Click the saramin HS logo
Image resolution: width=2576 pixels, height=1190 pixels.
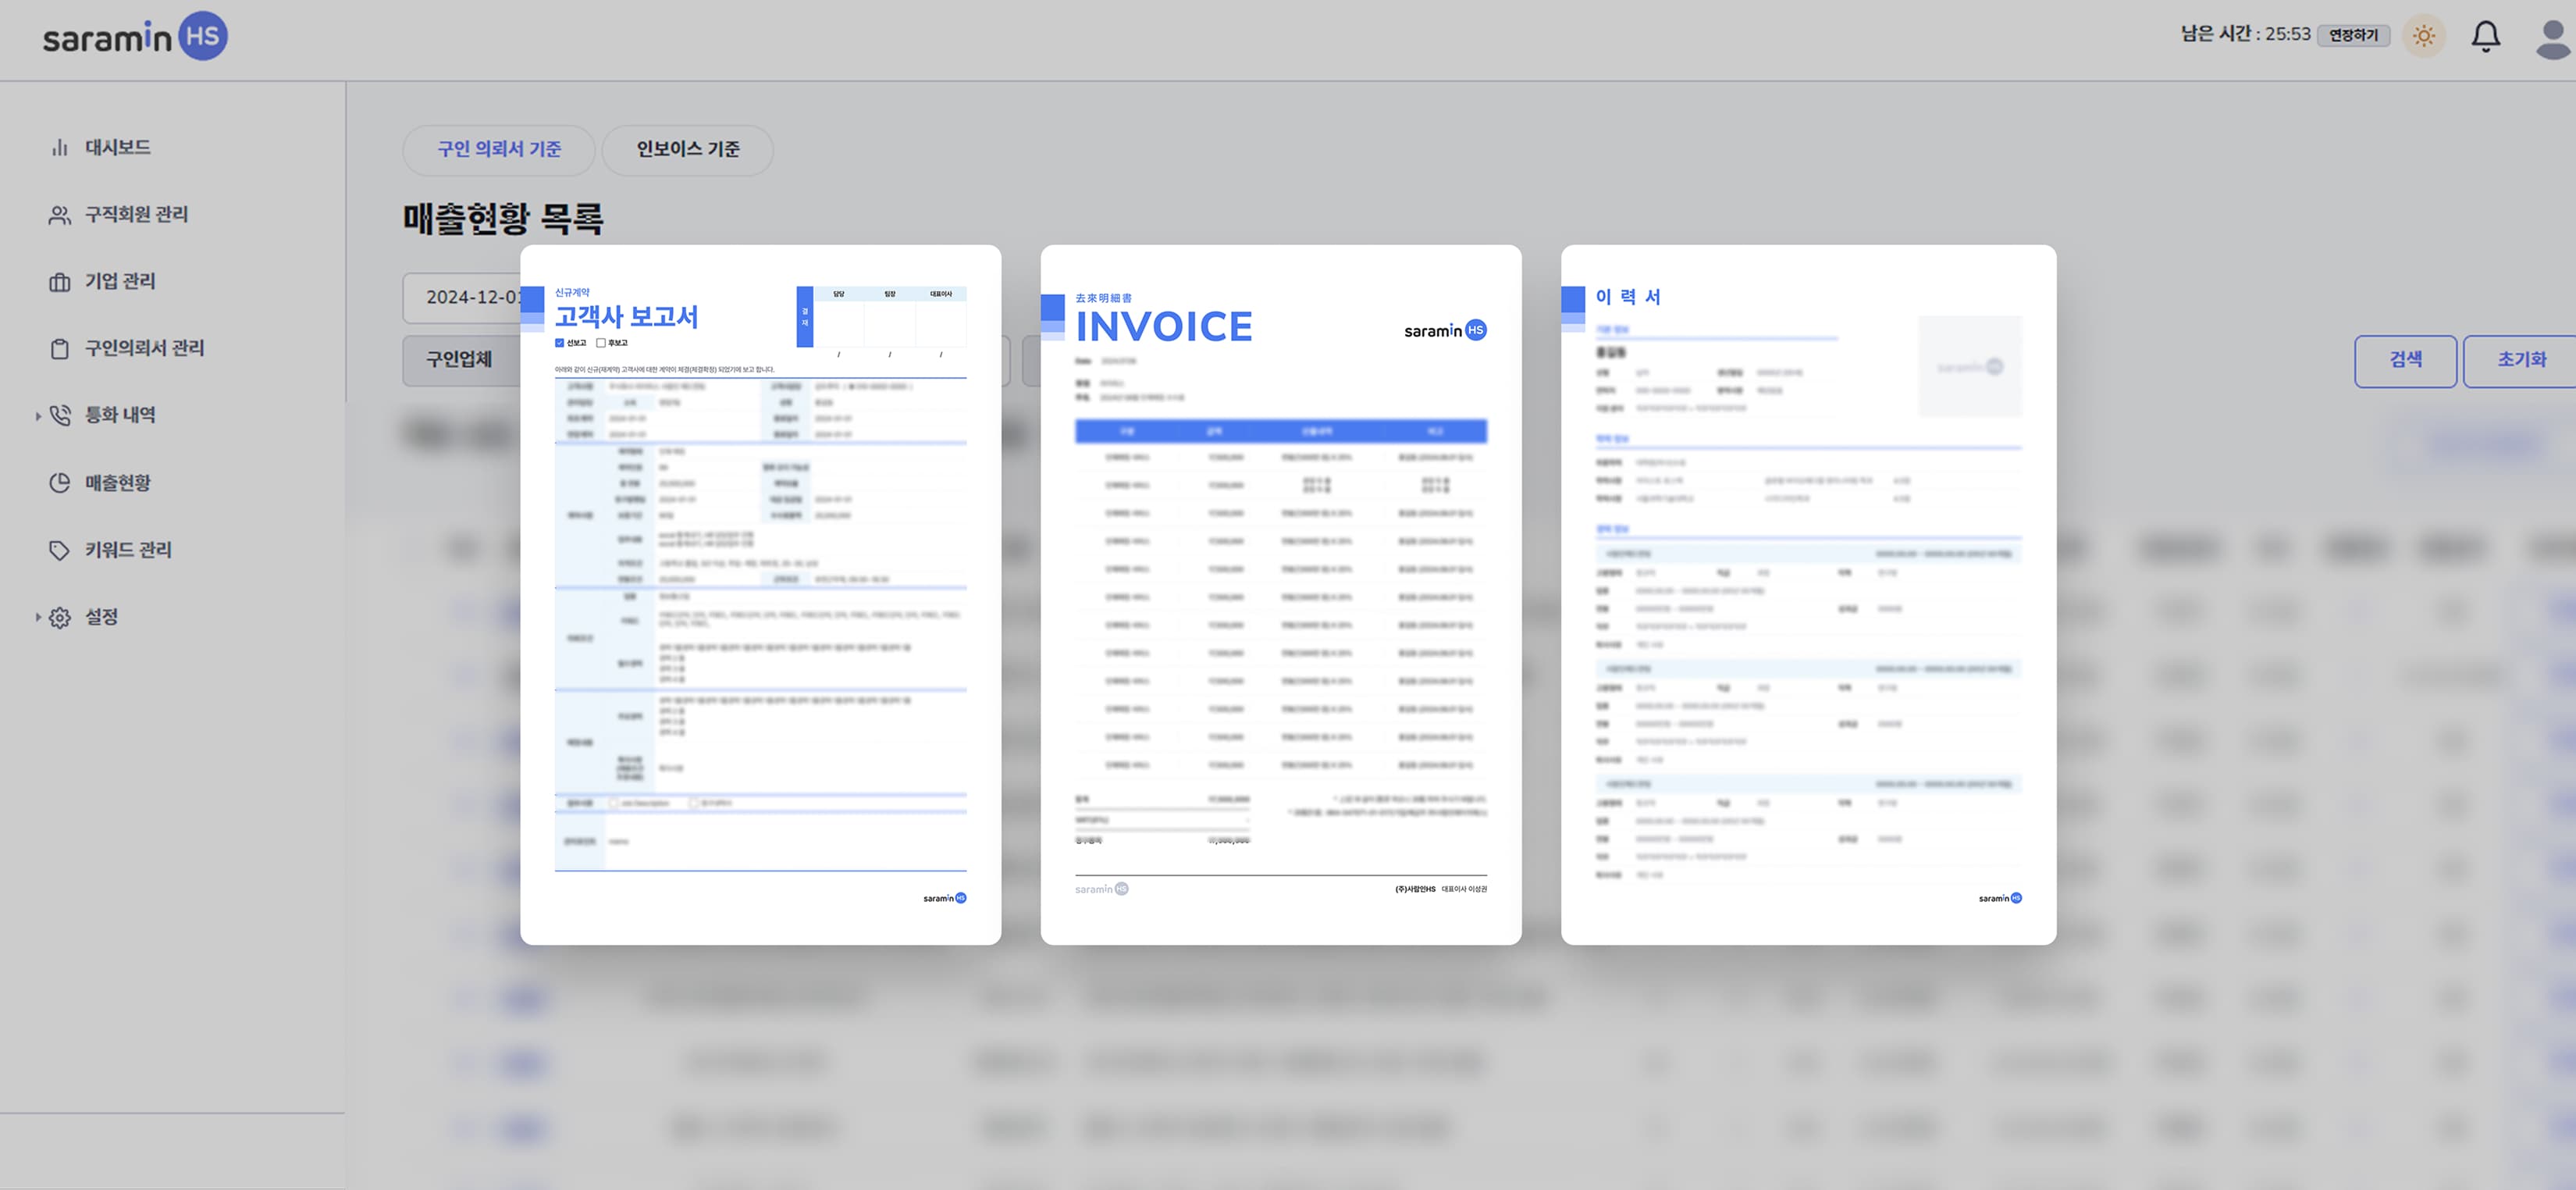coord(135,37)
